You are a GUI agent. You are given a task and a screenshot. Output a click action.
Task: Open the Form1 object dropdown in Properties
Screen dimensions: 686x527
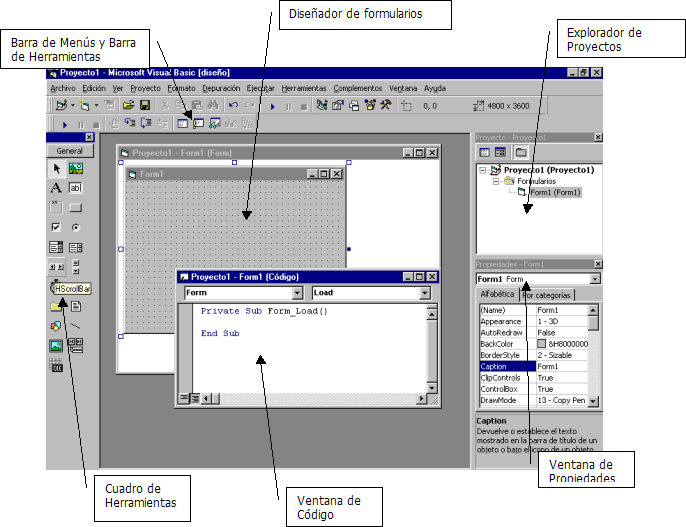point(595,279)
